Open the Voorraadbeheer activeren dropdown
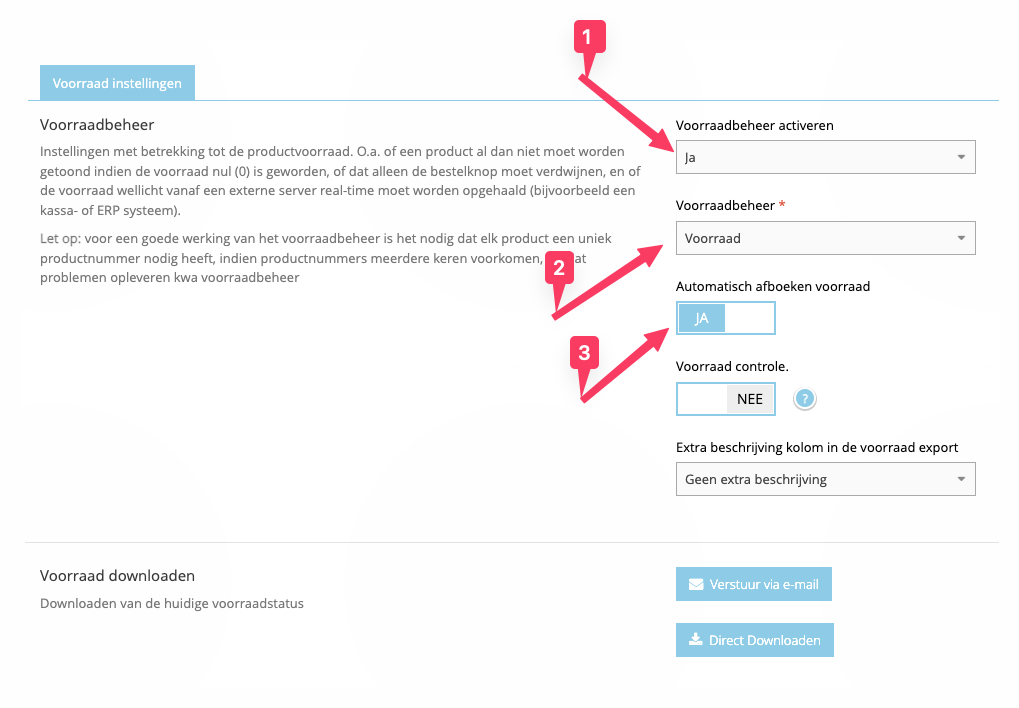The width and height of the screenshot is (1019, 708). coord(825,156)
